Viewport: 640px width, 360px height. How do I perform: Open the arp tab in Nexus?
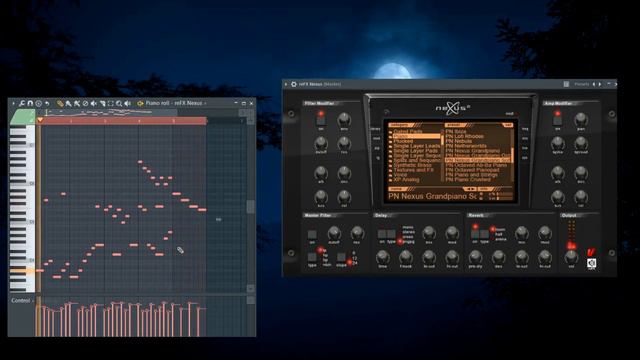[x=377, y=148]
